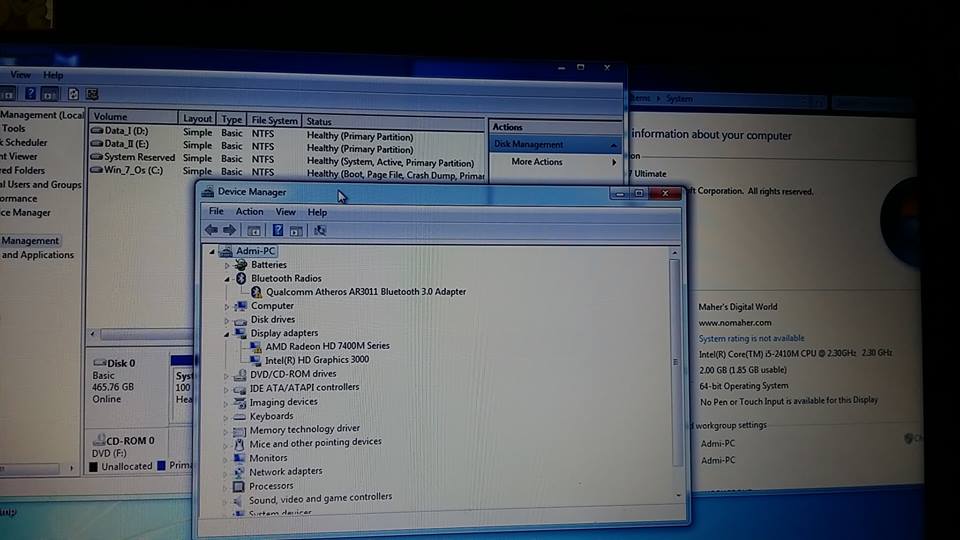Open the Help menu in Device Manager
Image resolution: width=960 pixels, height=540 pixels.
tap(317, 212)
